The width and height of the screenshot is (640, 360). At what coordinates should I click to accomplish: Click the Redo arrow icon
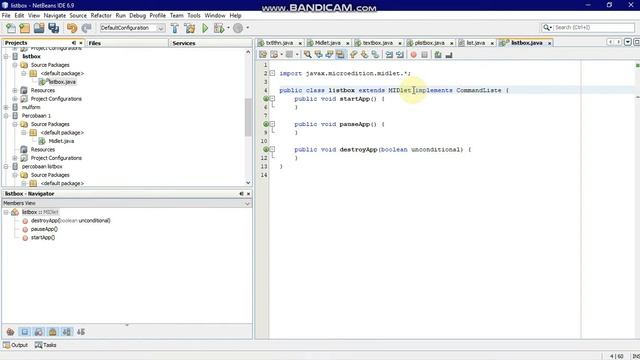point(86,28)
